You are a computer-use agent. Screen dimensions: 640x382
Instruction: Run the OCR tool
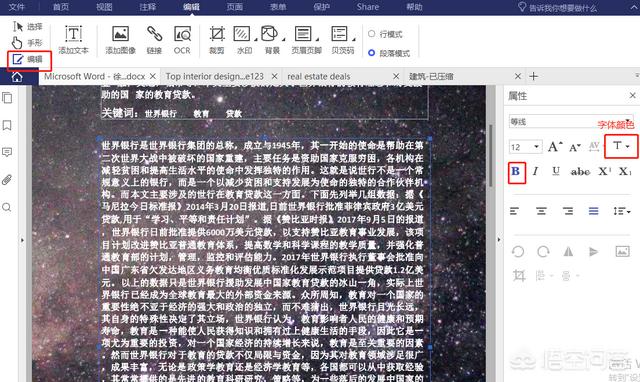pyautogui.click(x=182, y=40)
